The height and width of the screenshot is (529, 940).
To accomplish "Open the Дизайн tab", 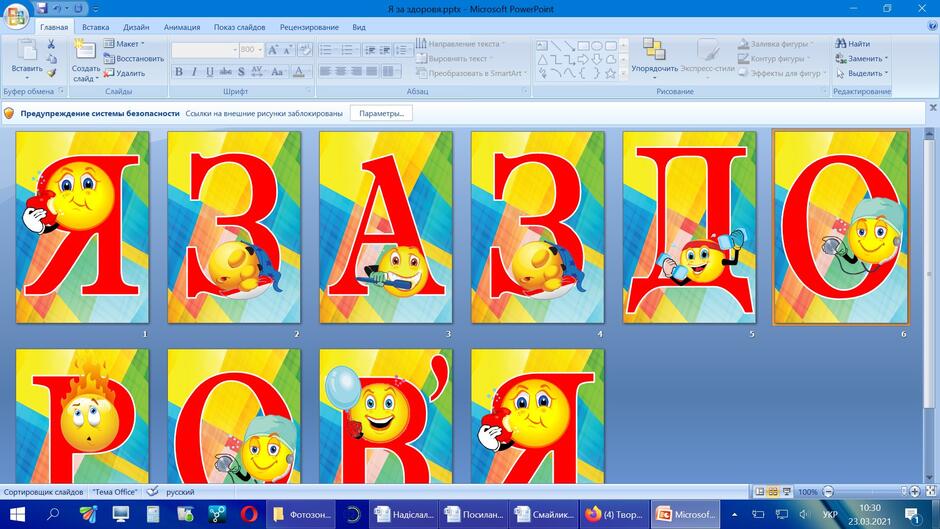I will tap(136, 27).
